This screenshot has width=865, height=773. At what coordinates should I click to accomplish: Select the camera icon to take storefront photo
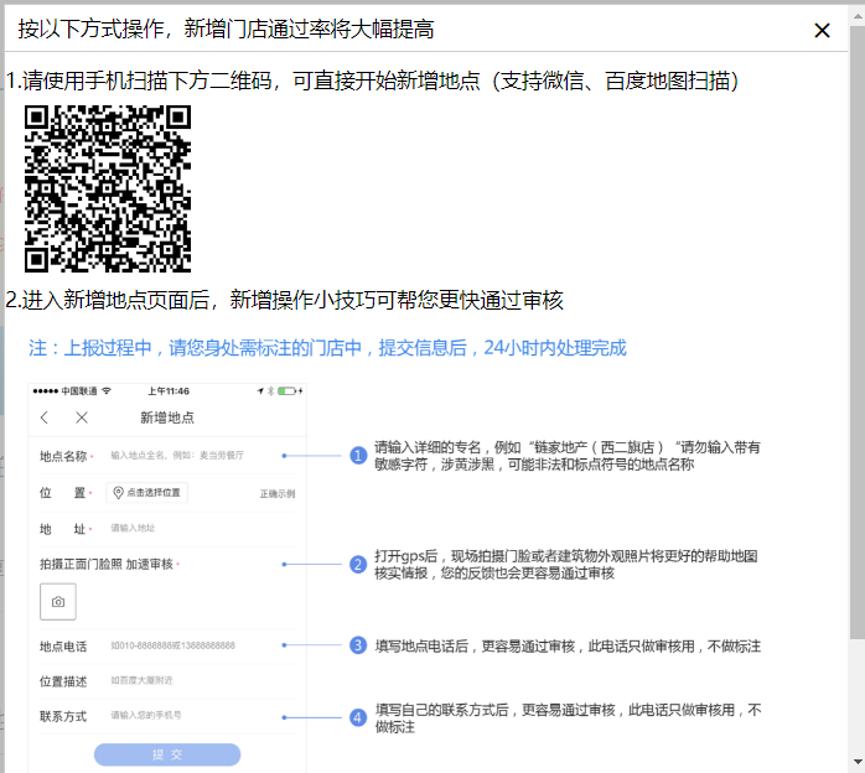click(x=57, y=601)
